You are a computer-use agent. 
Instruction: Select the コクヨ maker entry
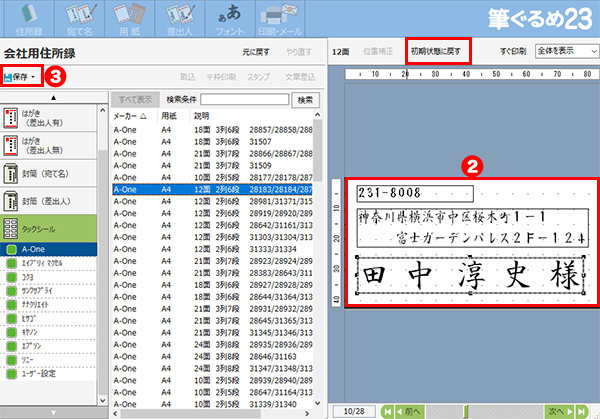tap(48, 277)
